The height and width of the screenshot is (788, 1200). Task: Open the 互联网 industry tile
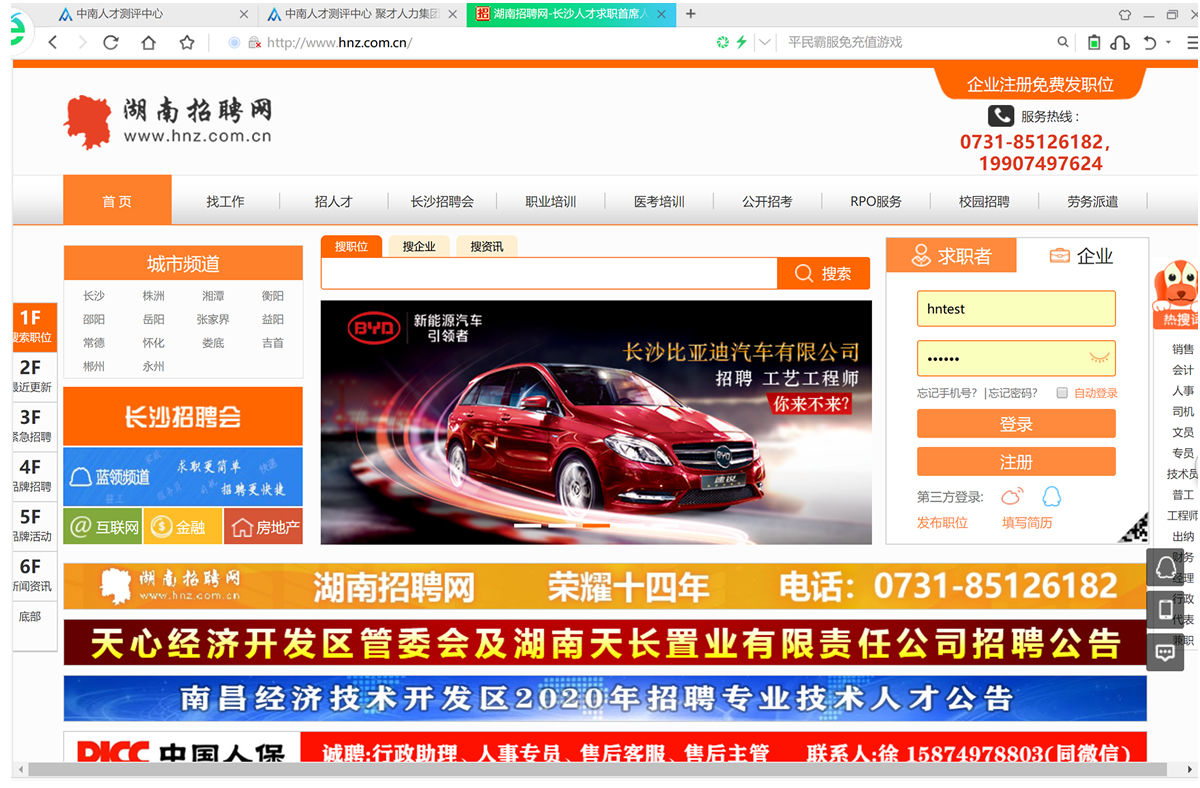tap(103, 527)
